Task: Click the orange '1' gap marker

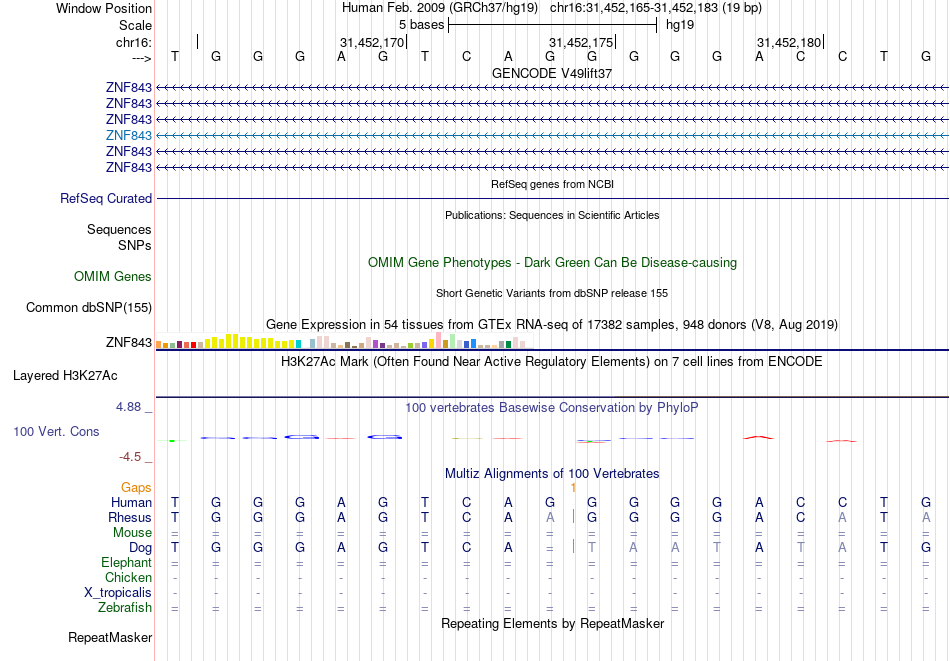Action: tap(573, 488)
